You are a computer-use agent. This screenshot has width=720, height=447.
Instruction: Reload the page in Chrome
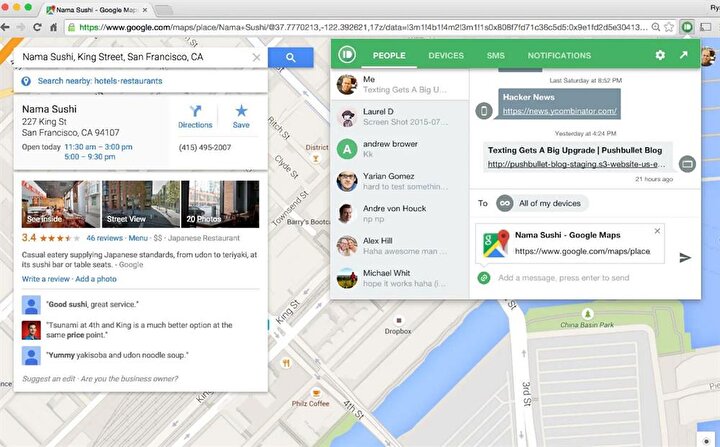click(37, 27)
